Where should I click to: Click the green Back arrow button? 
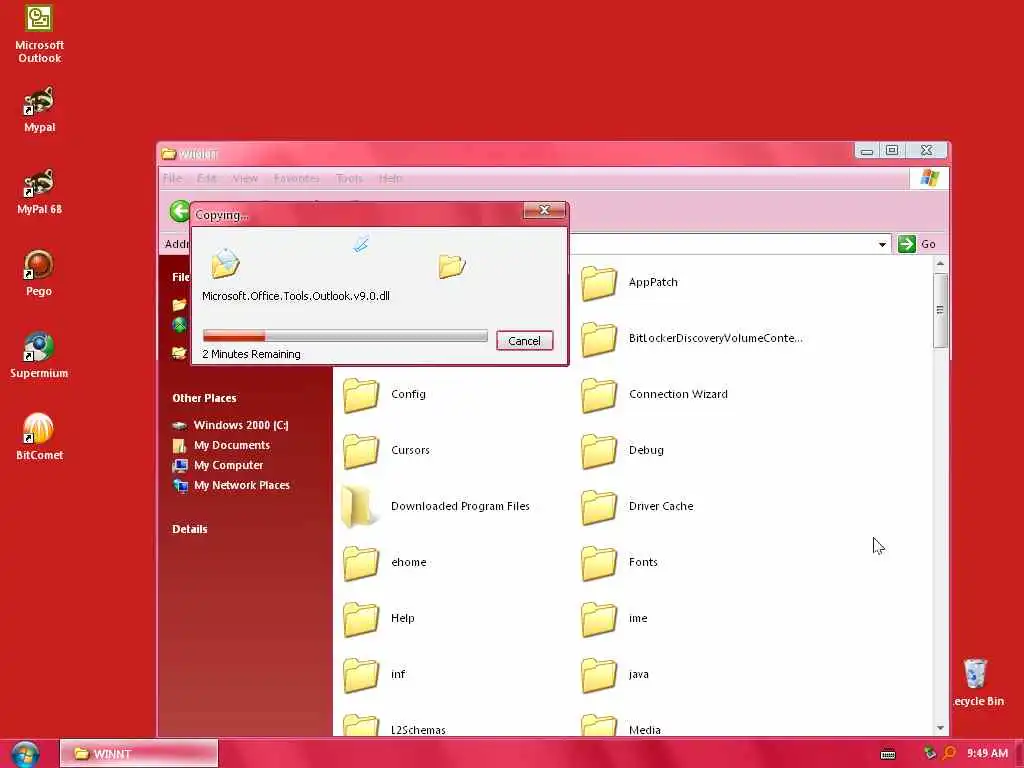tap(179, 212)
